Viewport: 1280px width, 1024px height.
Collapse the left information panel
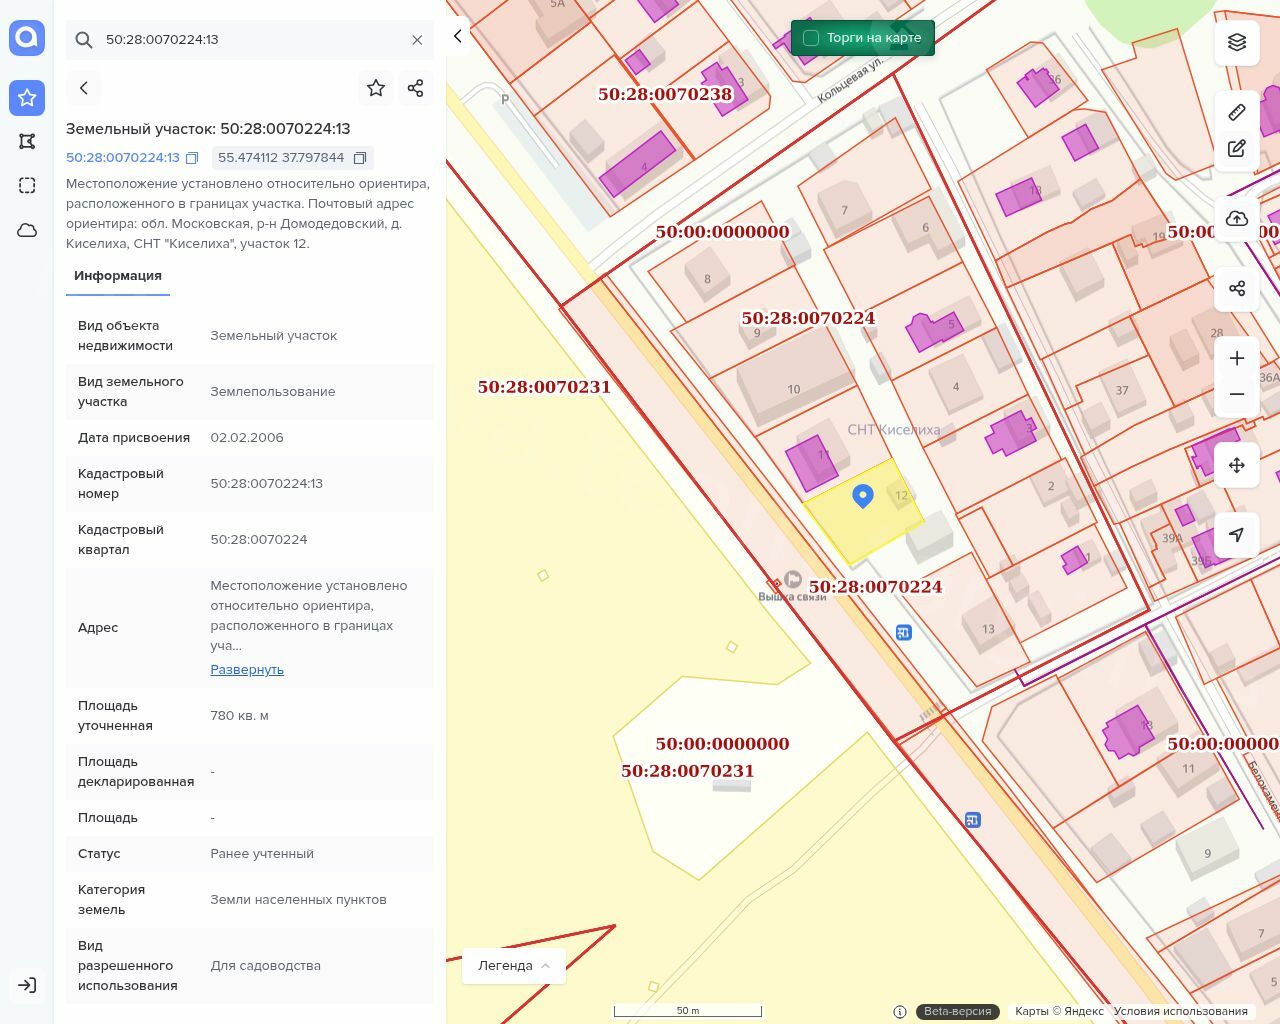click(458, 36)
